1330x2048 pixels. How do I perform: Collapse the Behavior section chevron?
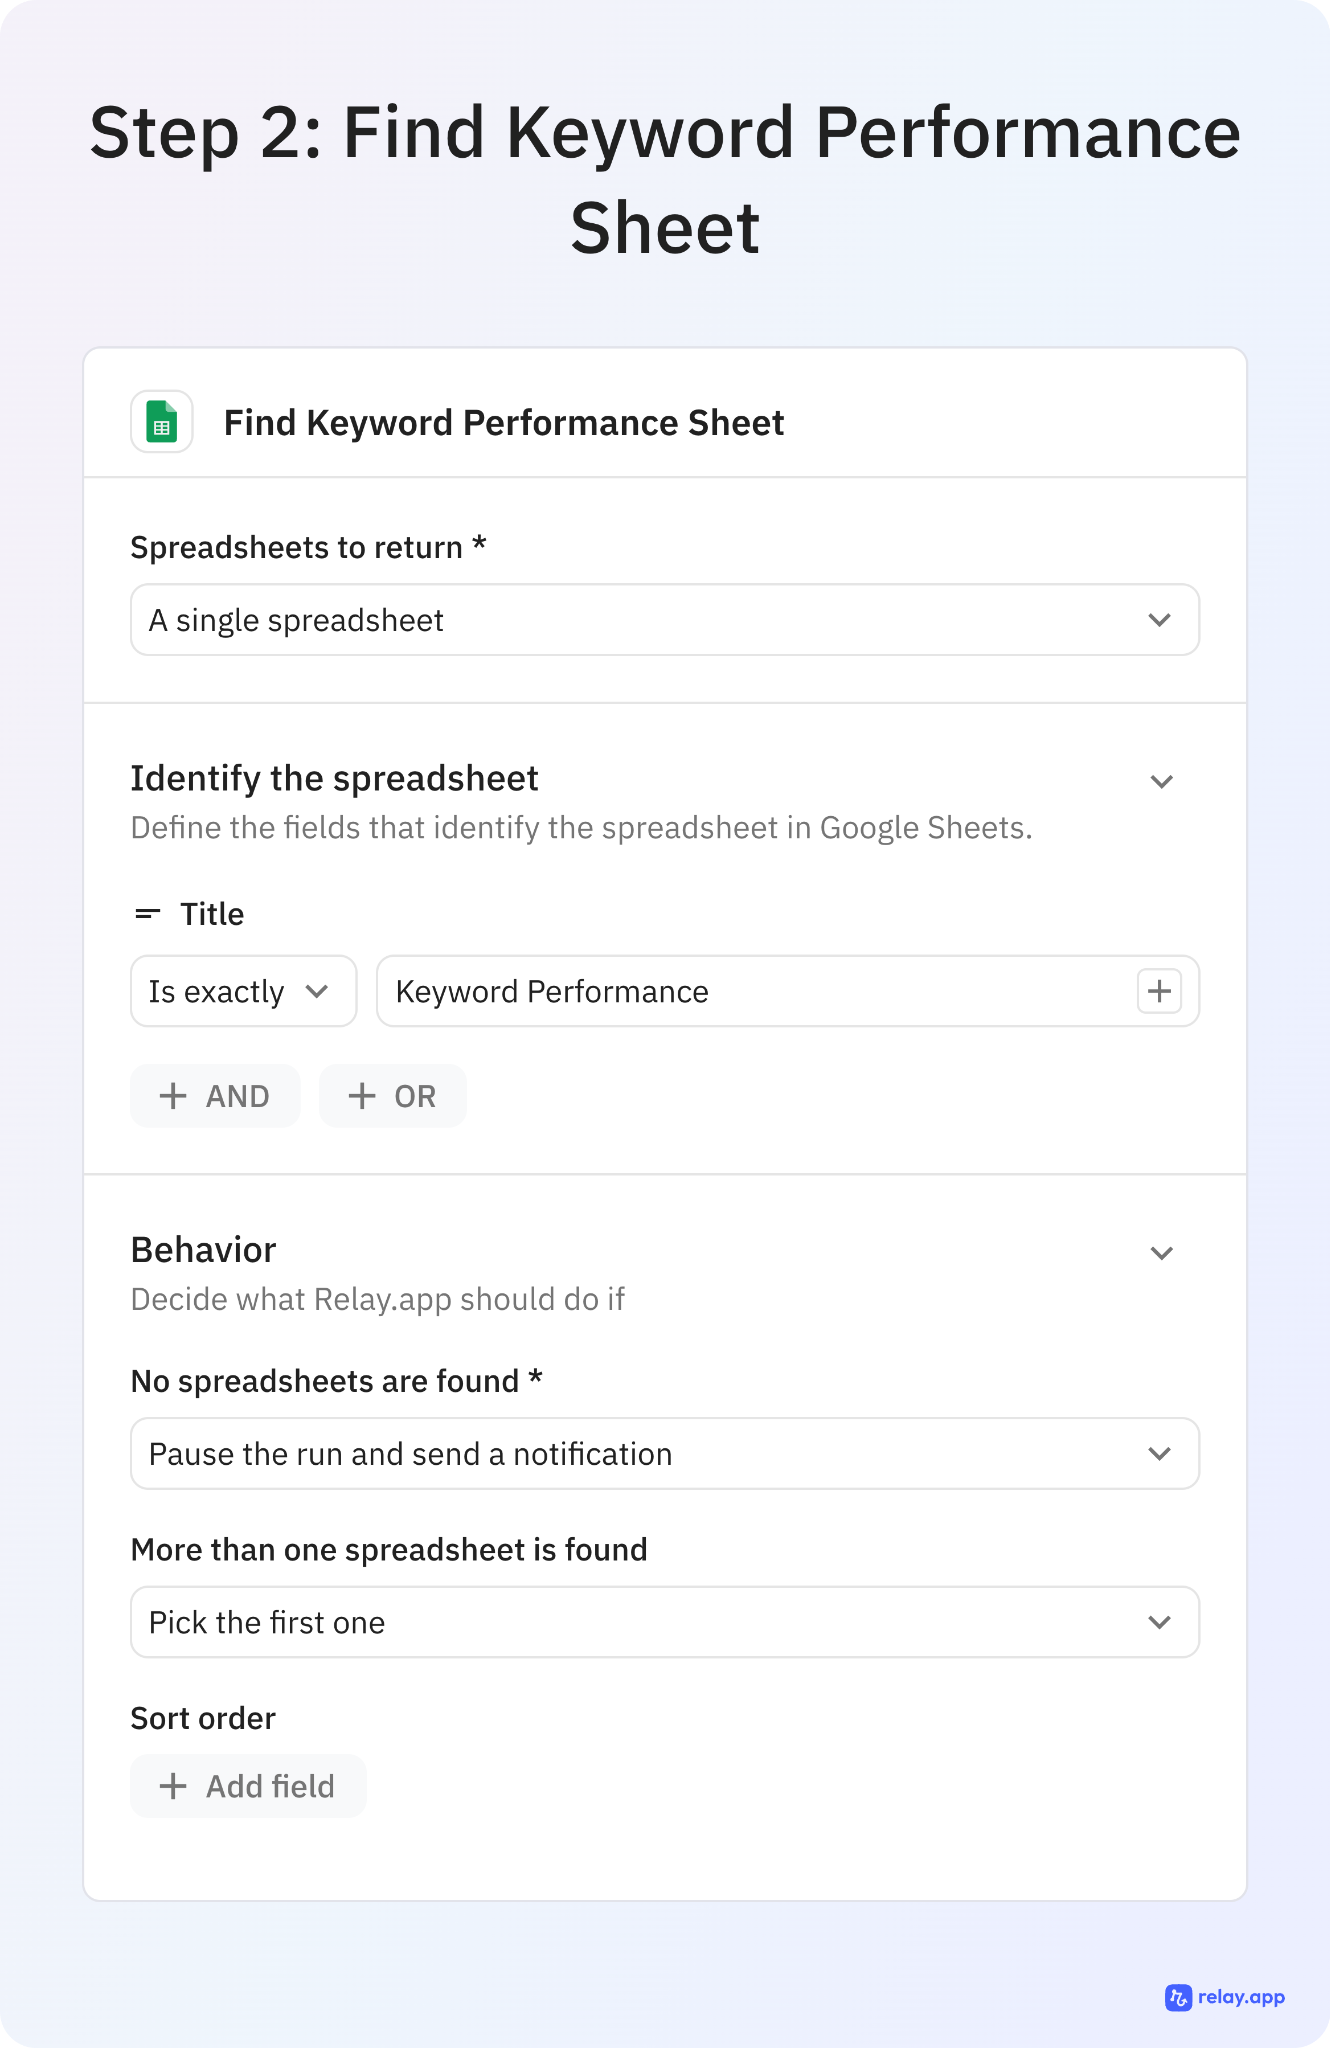1161,1253
